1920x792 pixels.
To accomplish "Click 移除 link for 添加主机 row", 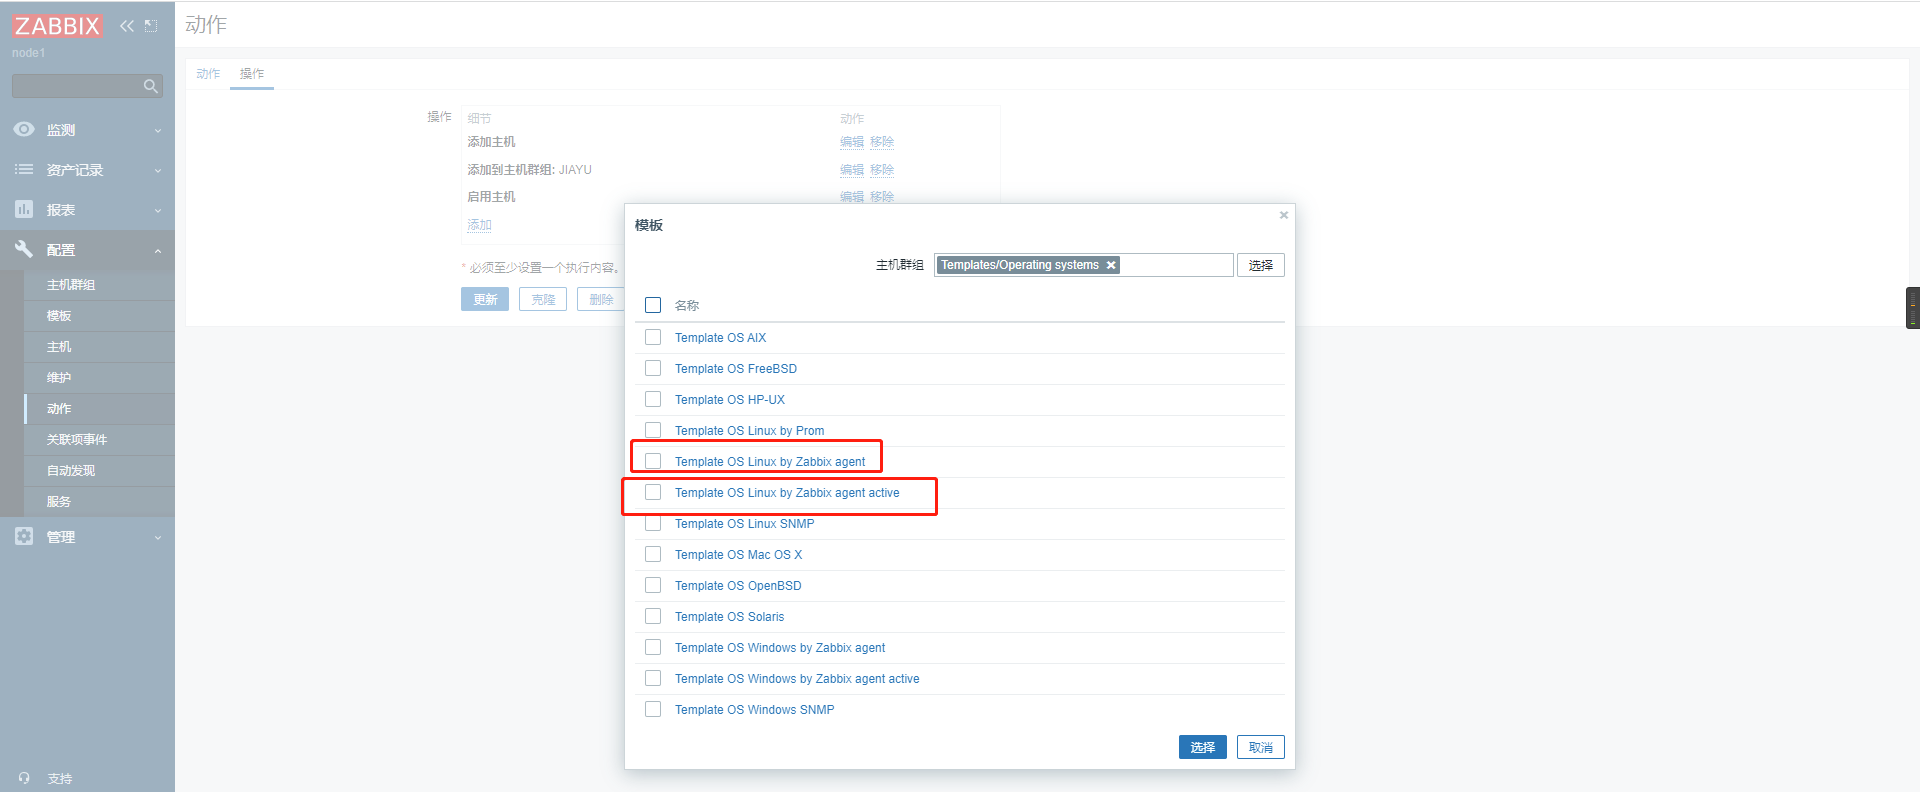I will 882,142.
